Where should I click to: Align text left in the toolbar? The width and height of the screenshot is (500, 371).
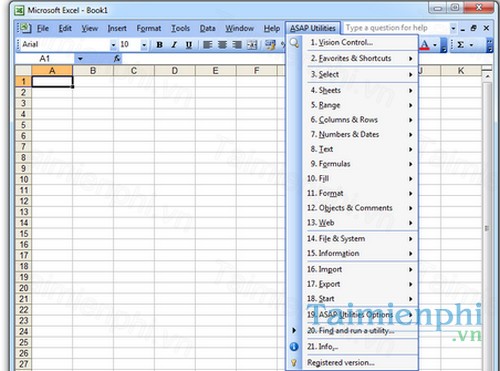coord(207,45)
